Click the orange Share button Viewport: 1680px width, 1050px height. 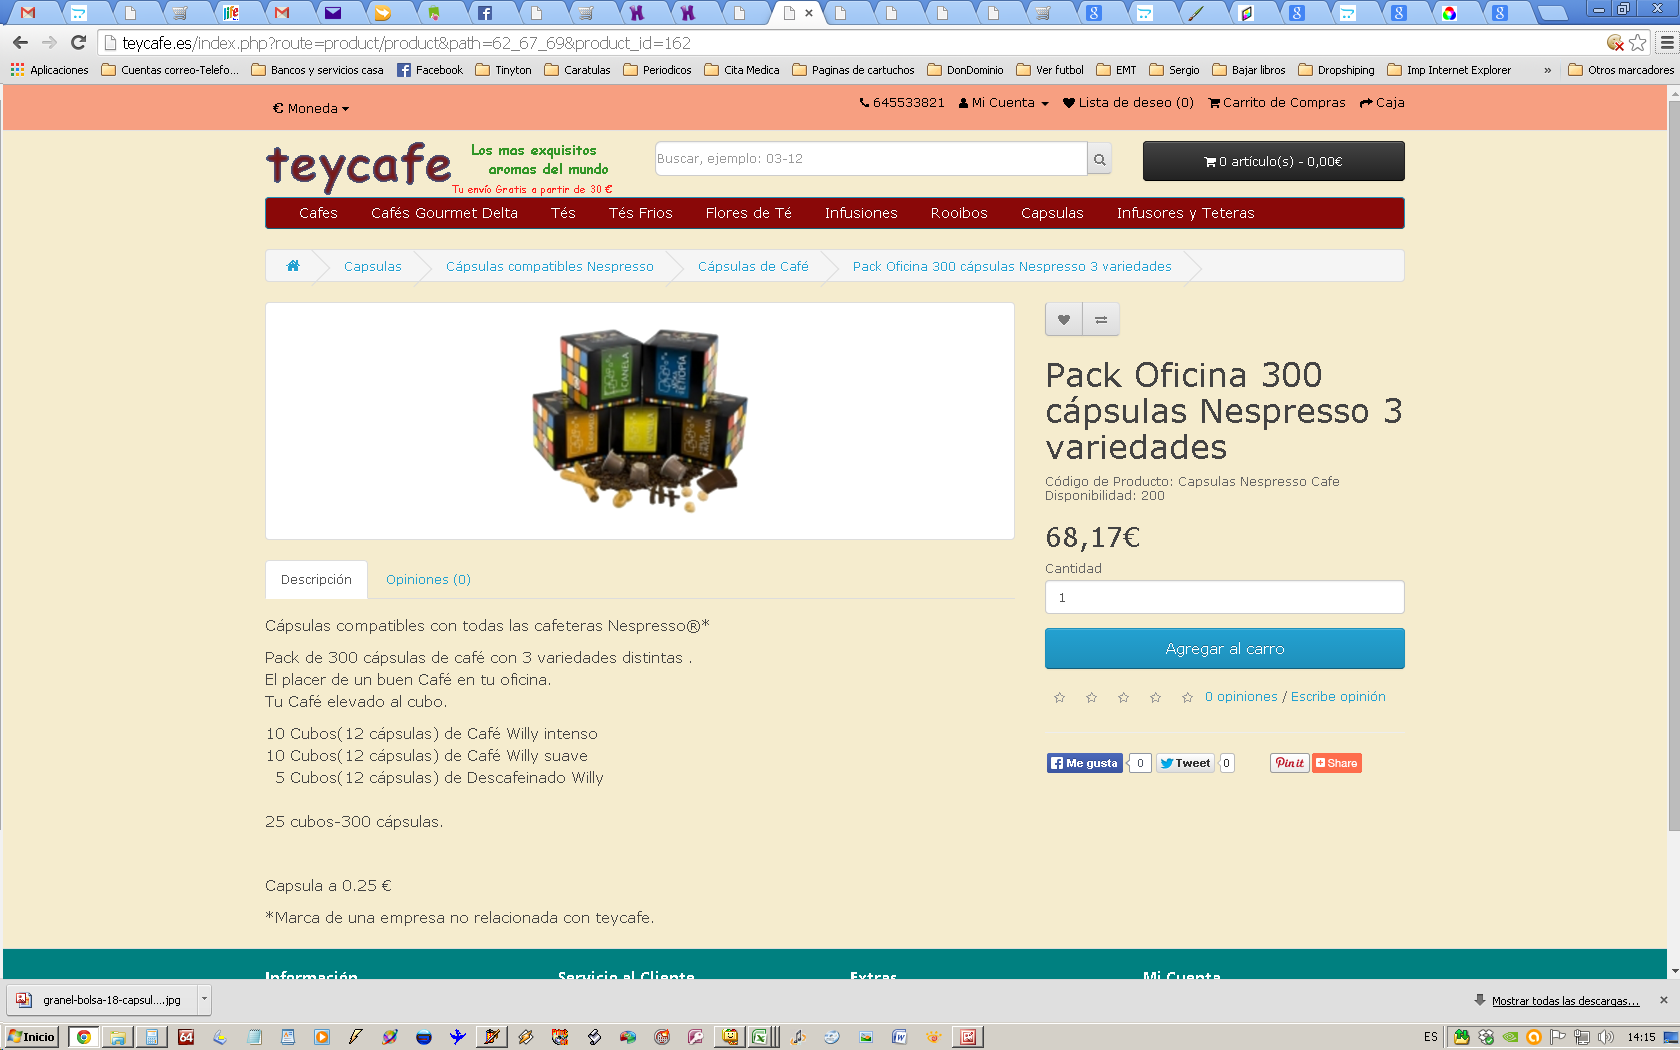click(1336, 763)
